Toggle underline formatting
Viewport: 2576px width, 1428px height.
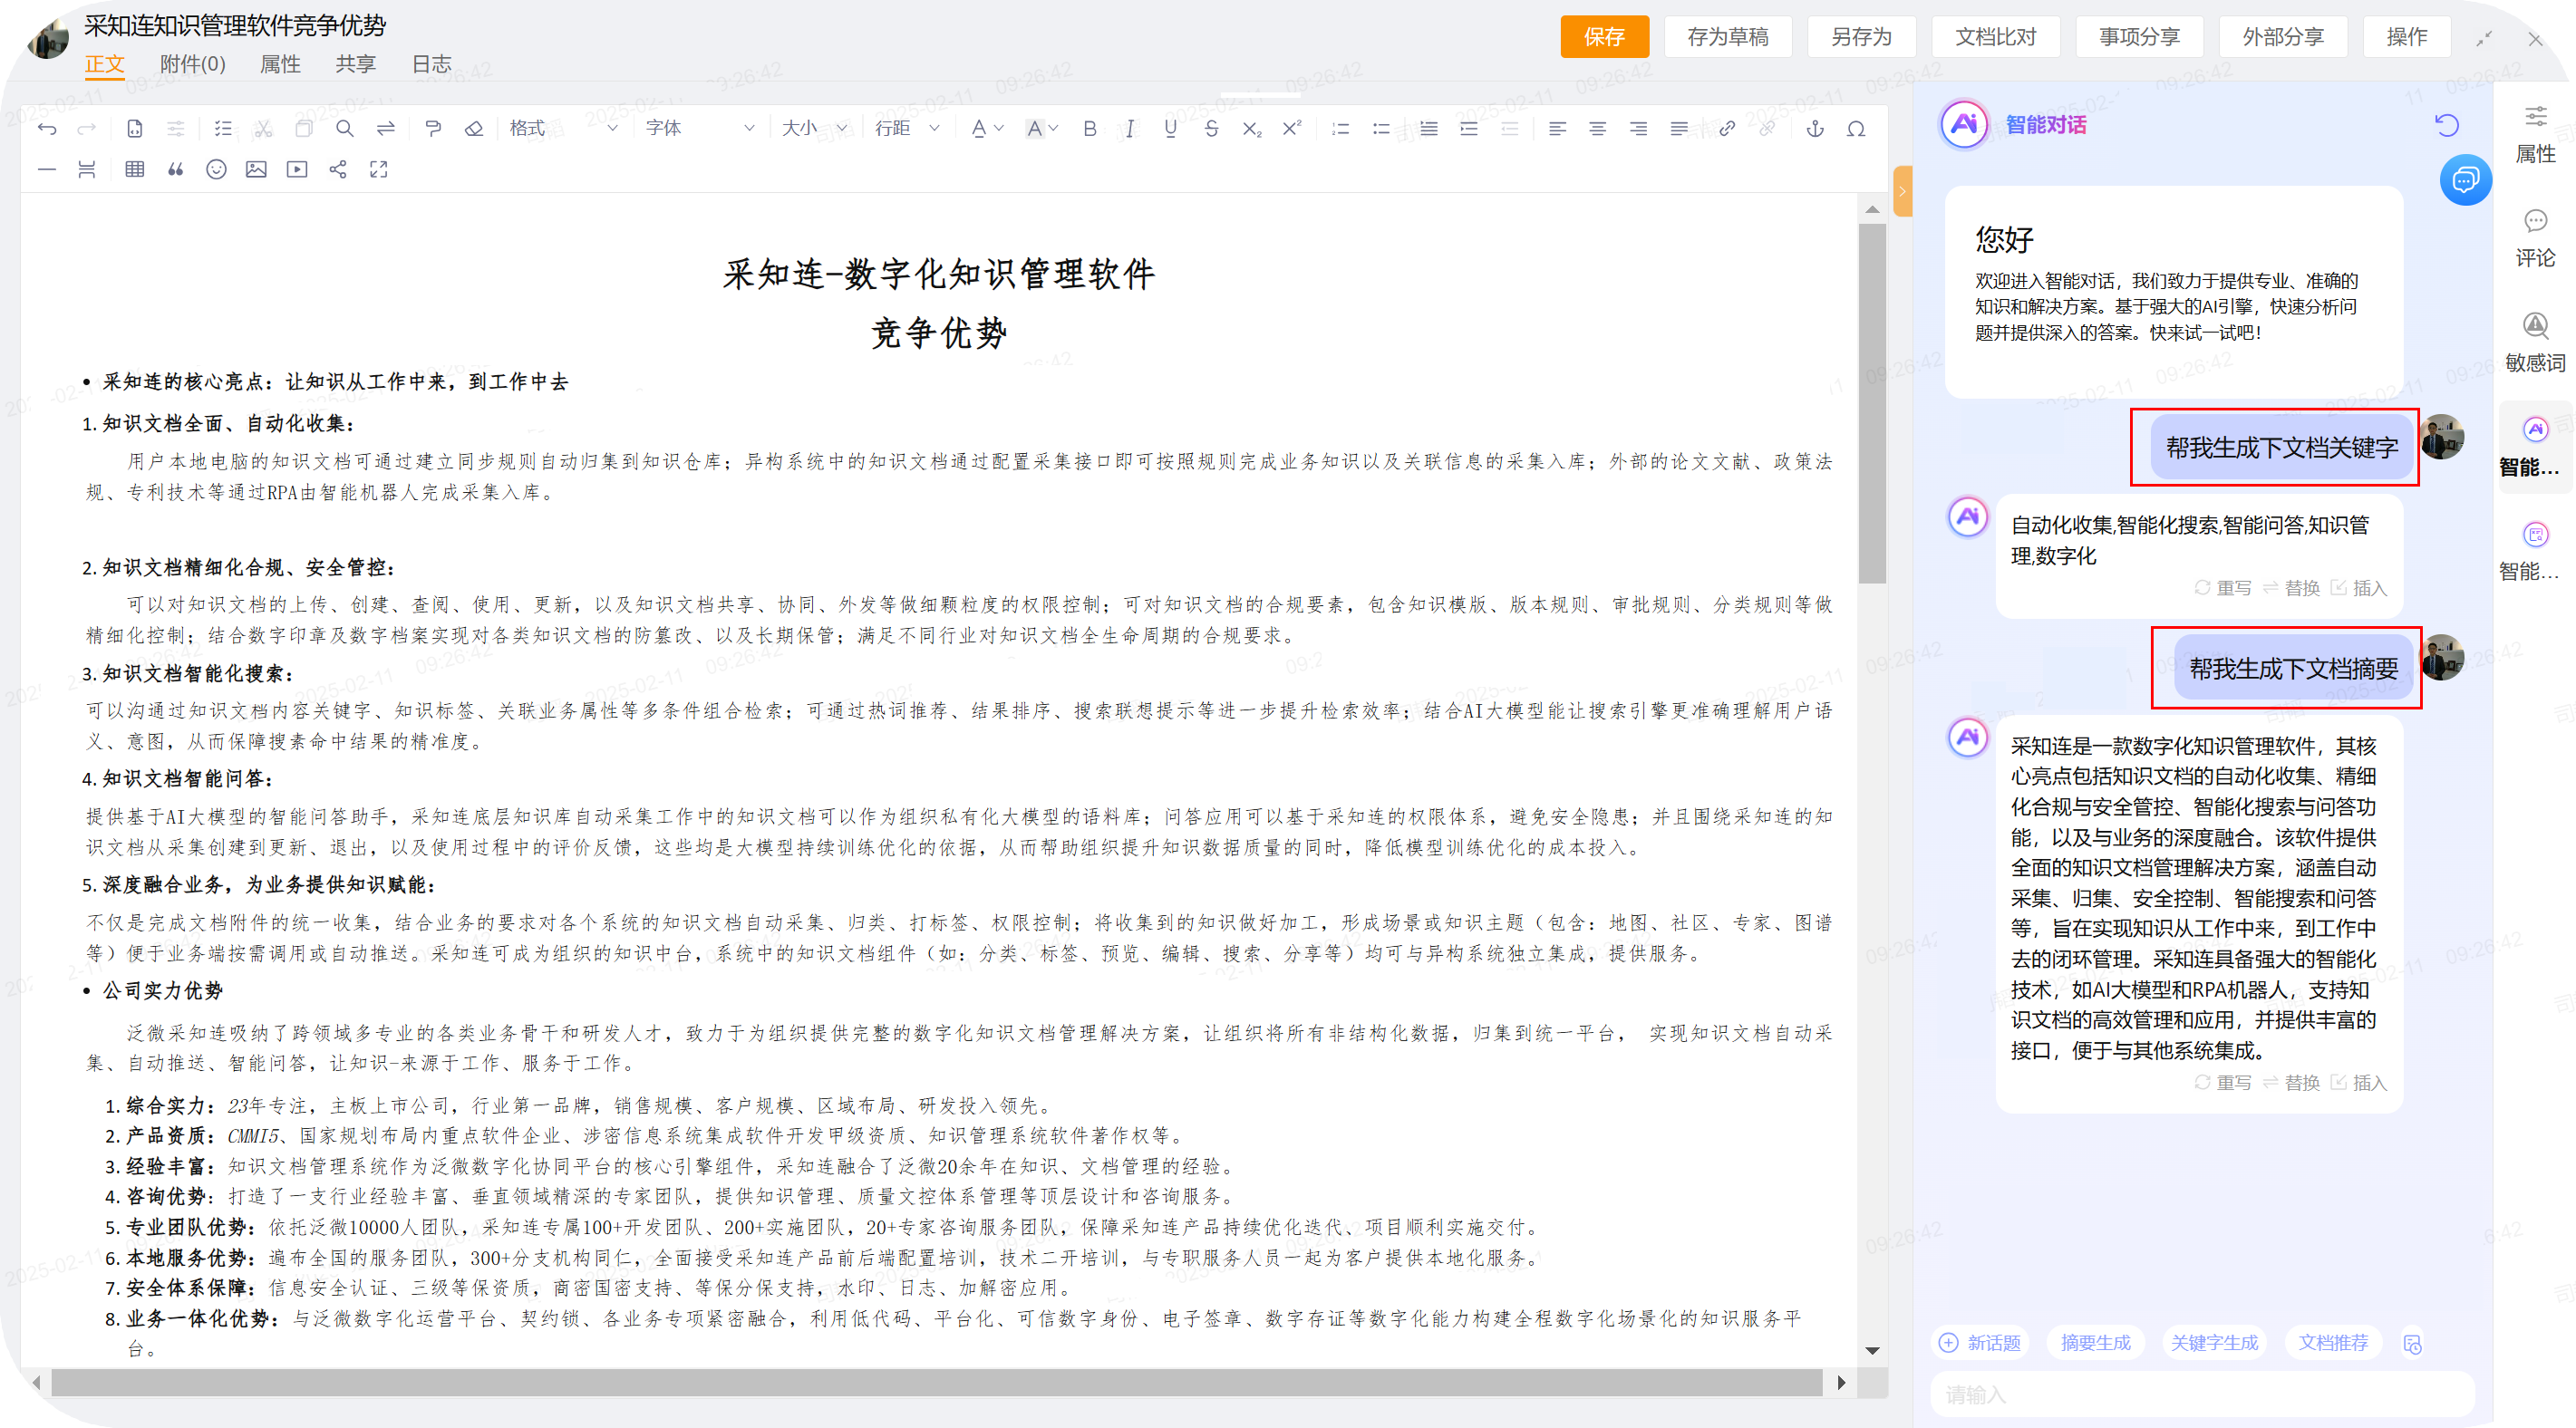point(1171,129)
